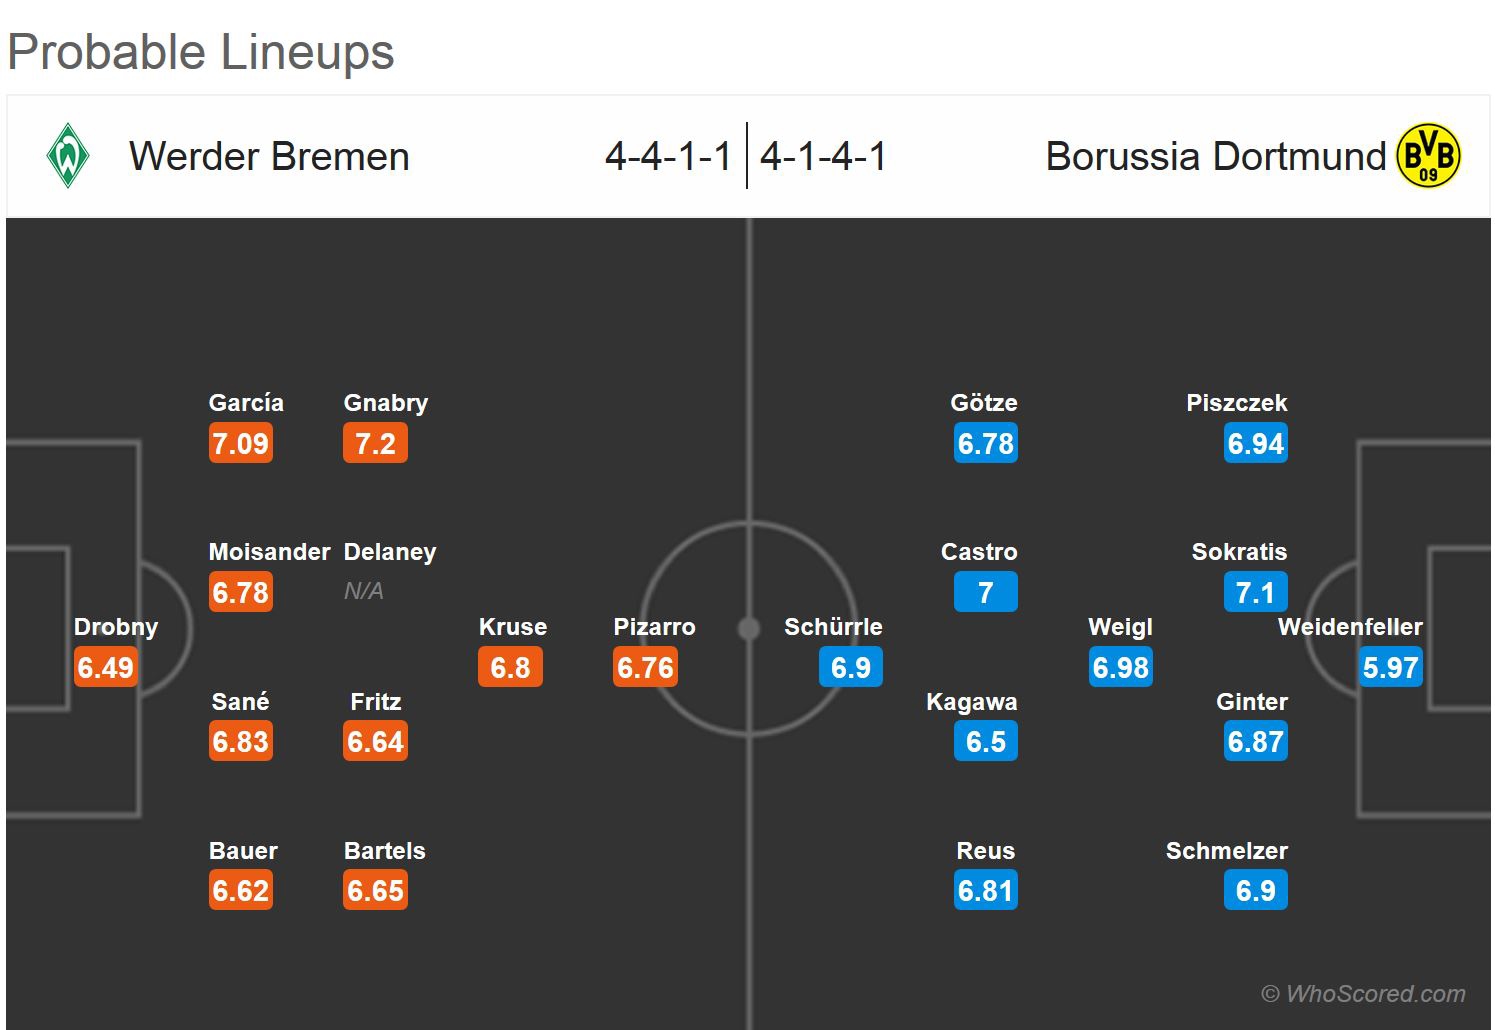Click the Reus player name
This screenshot has width=1495, height=1030.
985,851
